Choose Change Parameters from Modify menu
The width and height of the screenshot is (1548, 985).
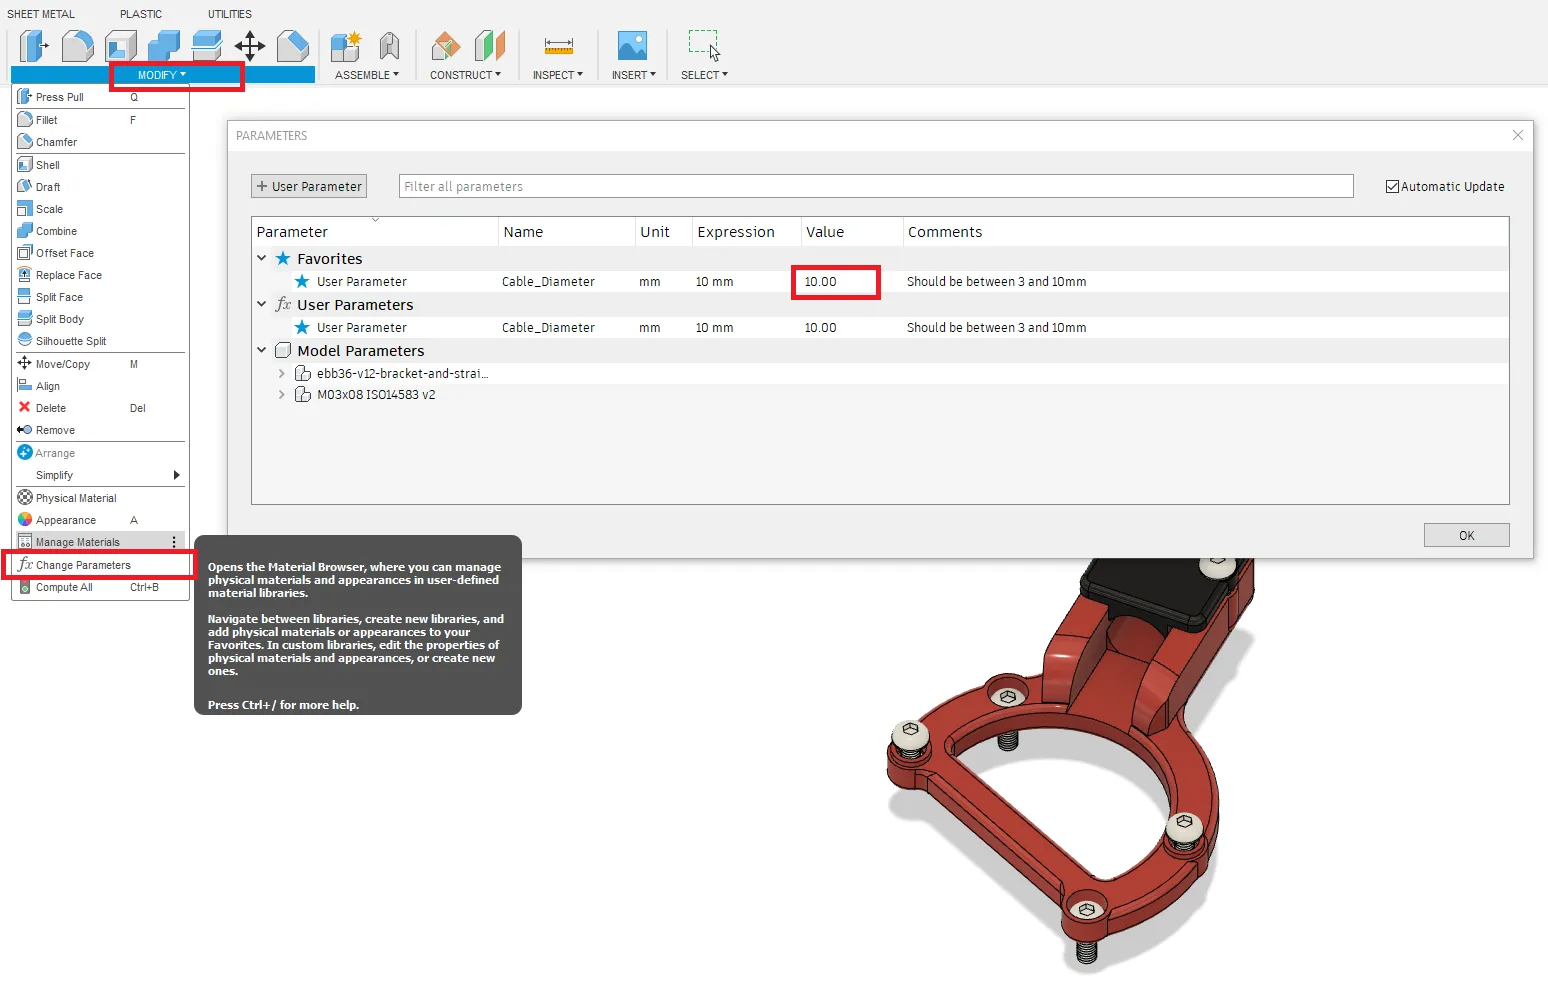point(83,565)
